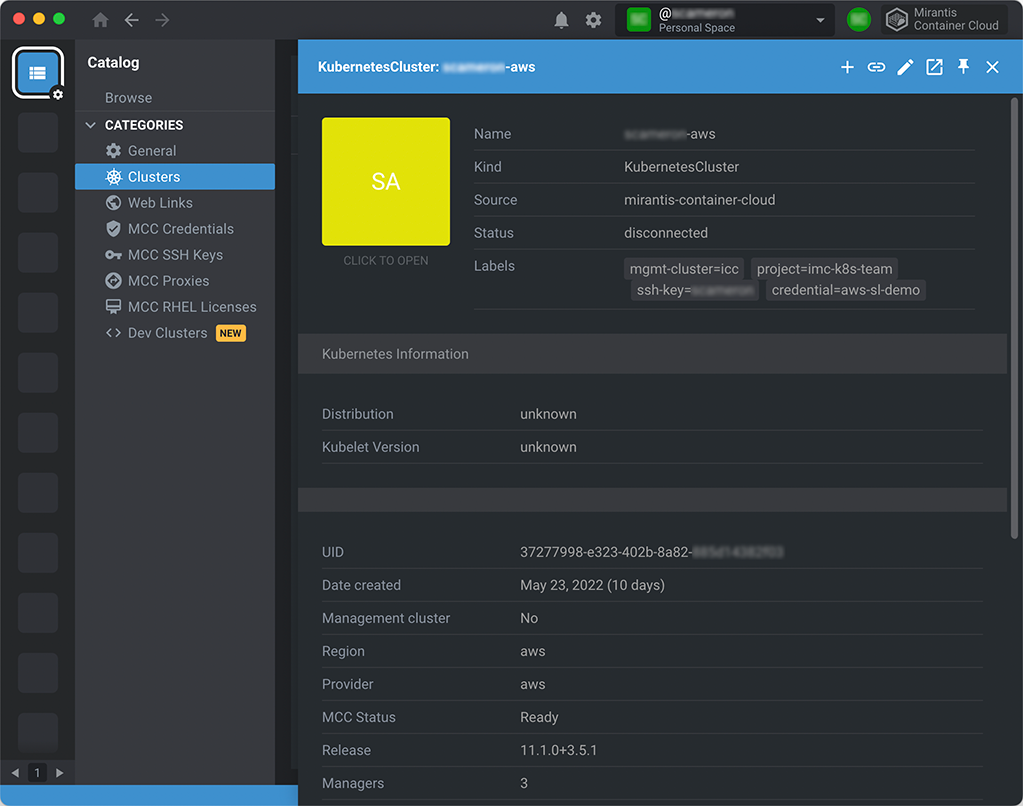Click the MCC RHEL Licenses icon
1023x806 pixels.
114,307
